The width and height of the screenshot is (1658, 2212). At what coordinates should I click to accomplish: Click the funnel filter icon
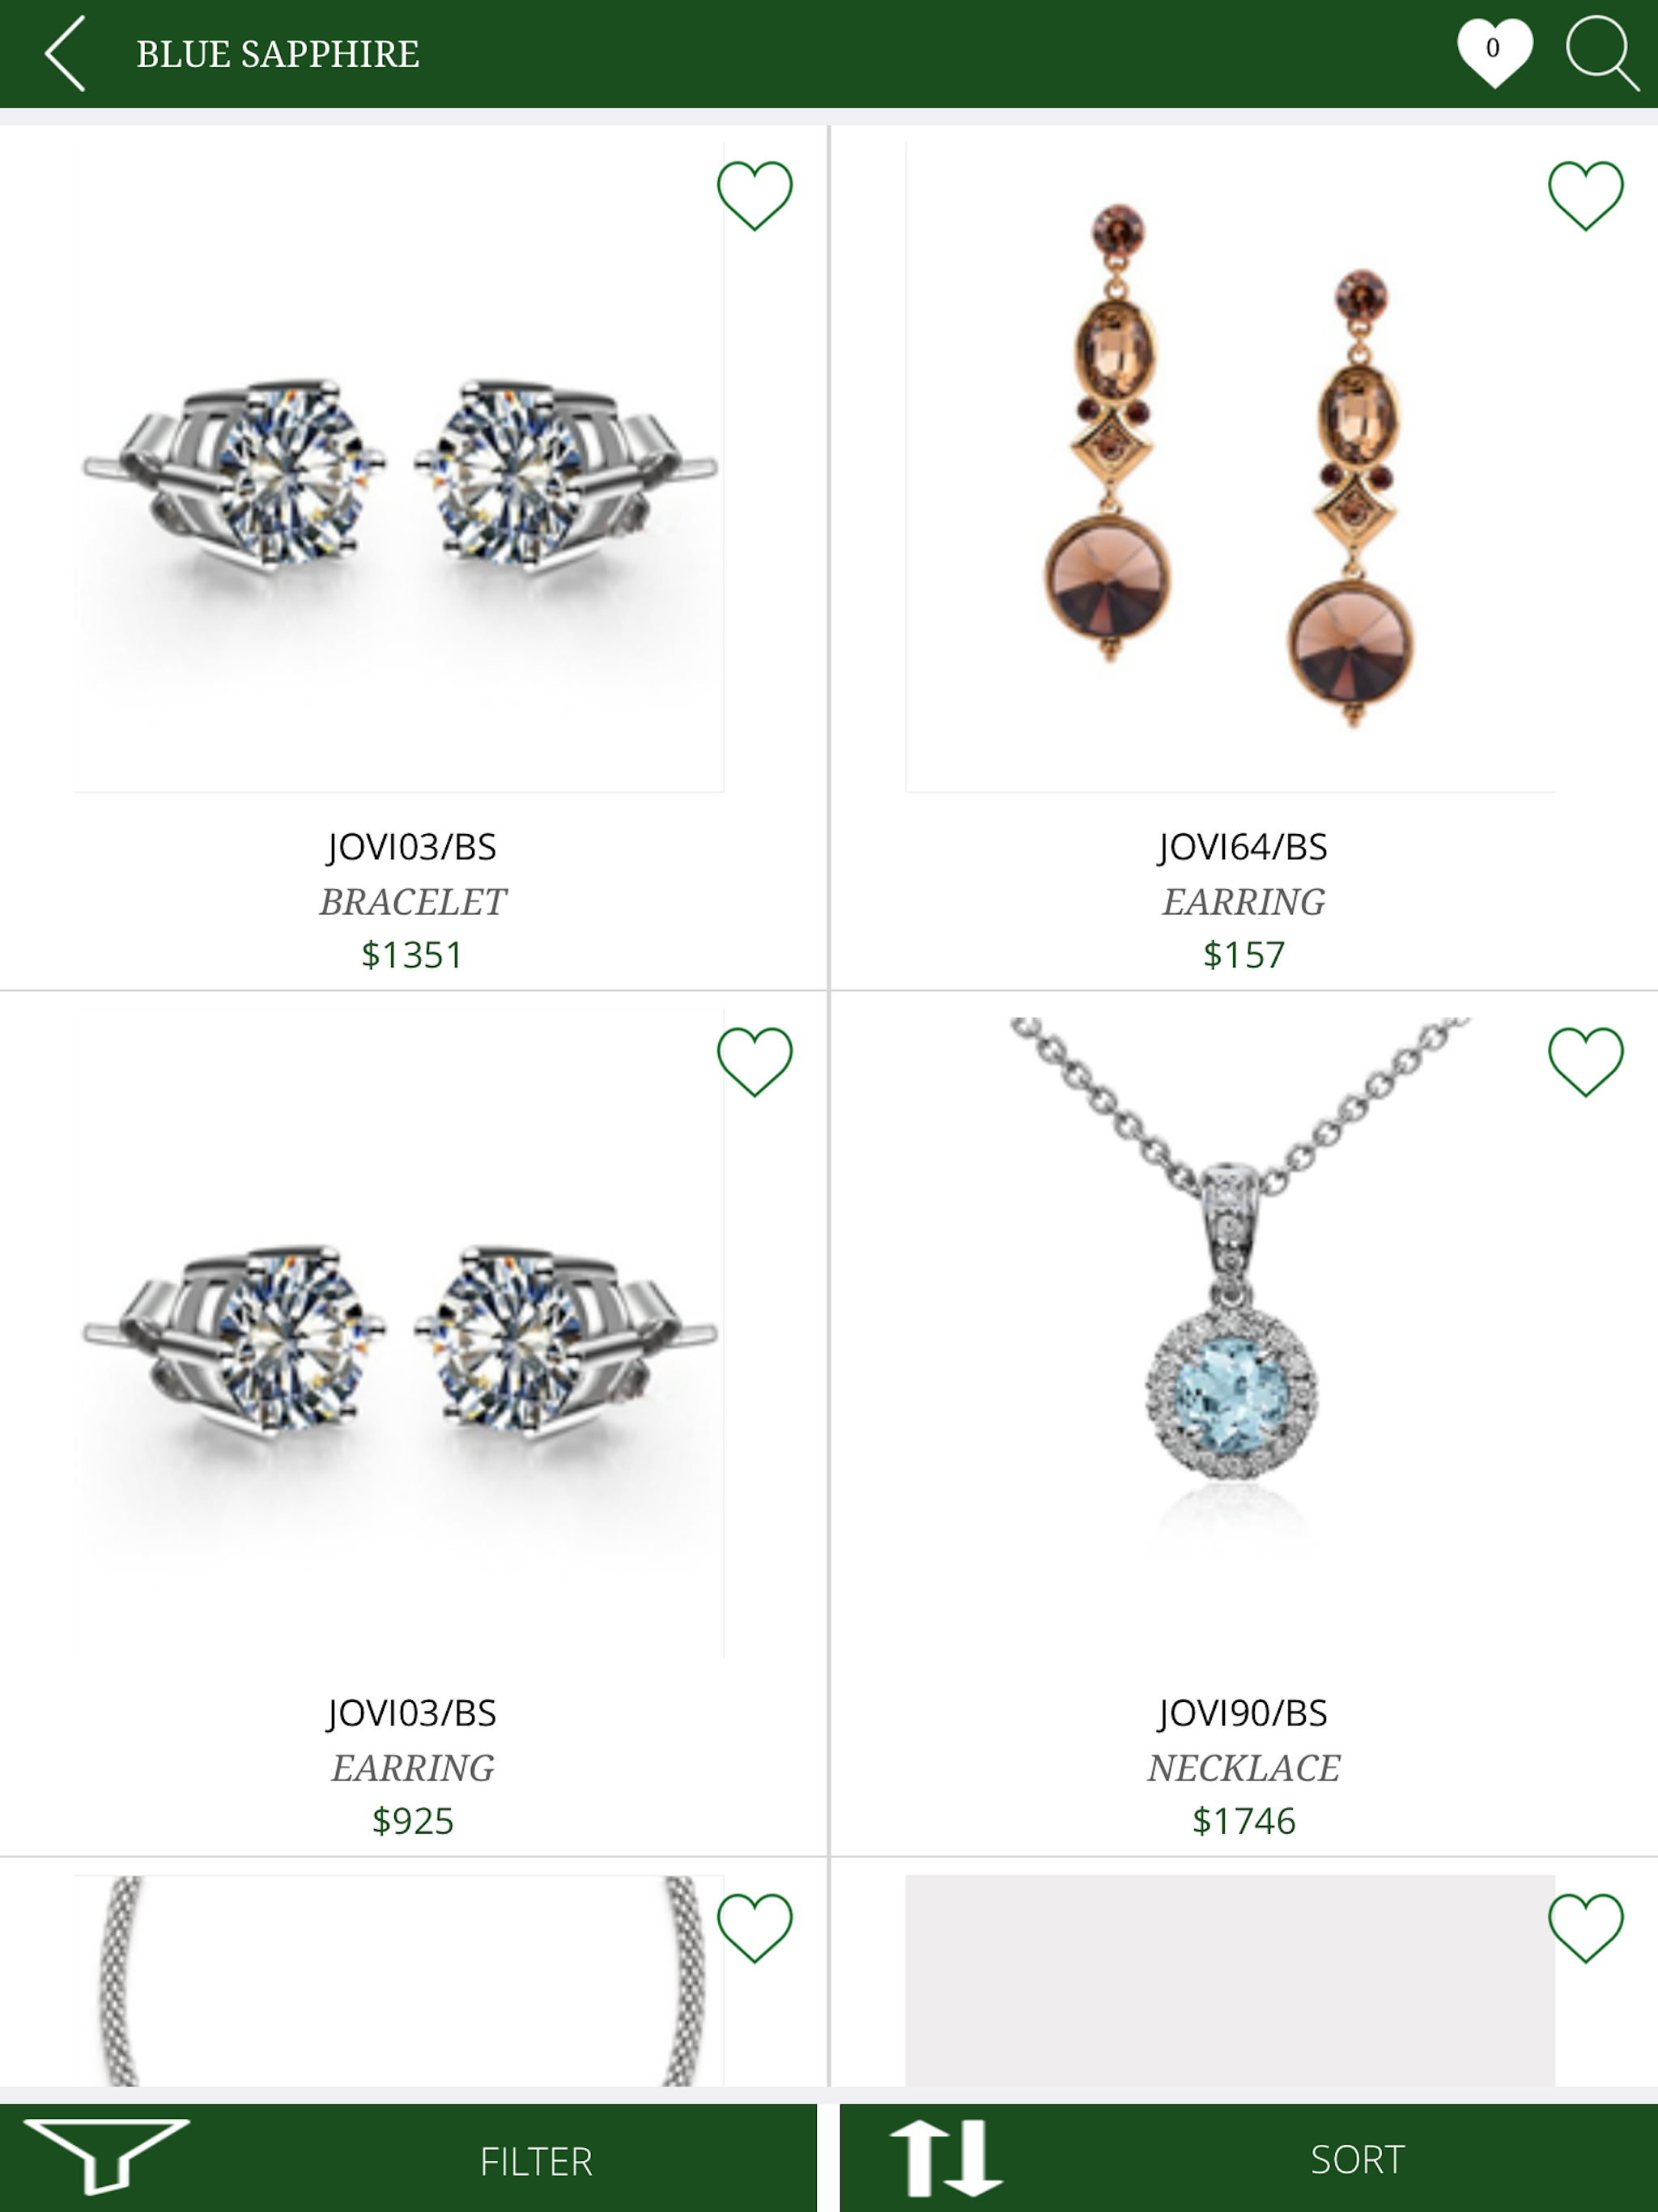pyautogui.click(x=105, y=2156)
